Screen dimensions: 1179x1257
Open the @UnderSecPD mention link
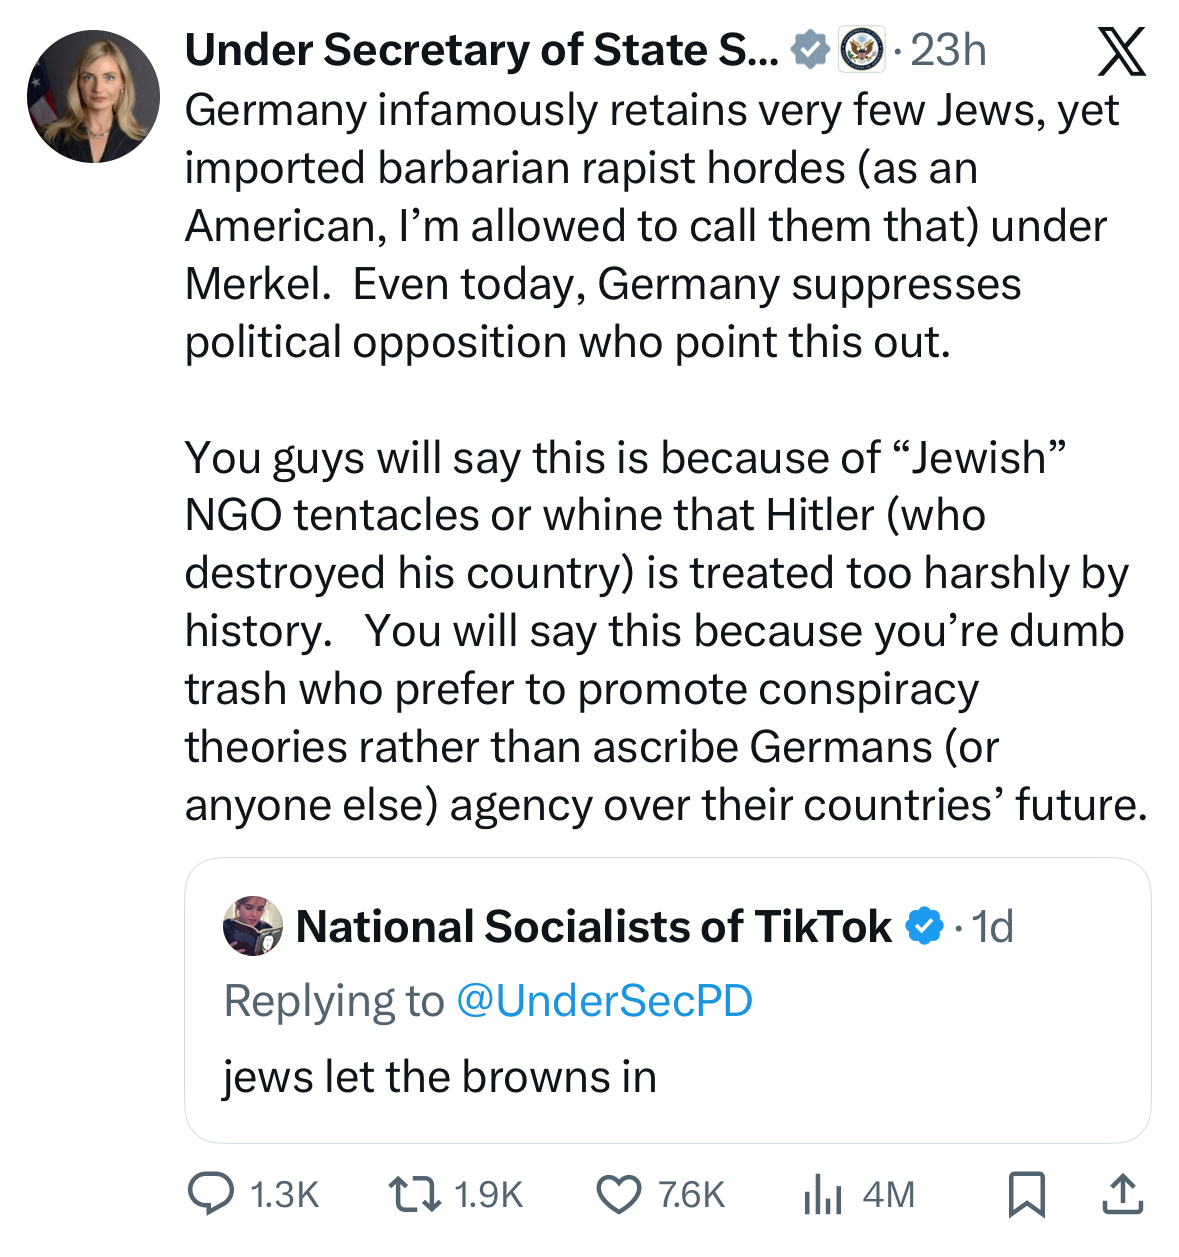coord(604,1001)
